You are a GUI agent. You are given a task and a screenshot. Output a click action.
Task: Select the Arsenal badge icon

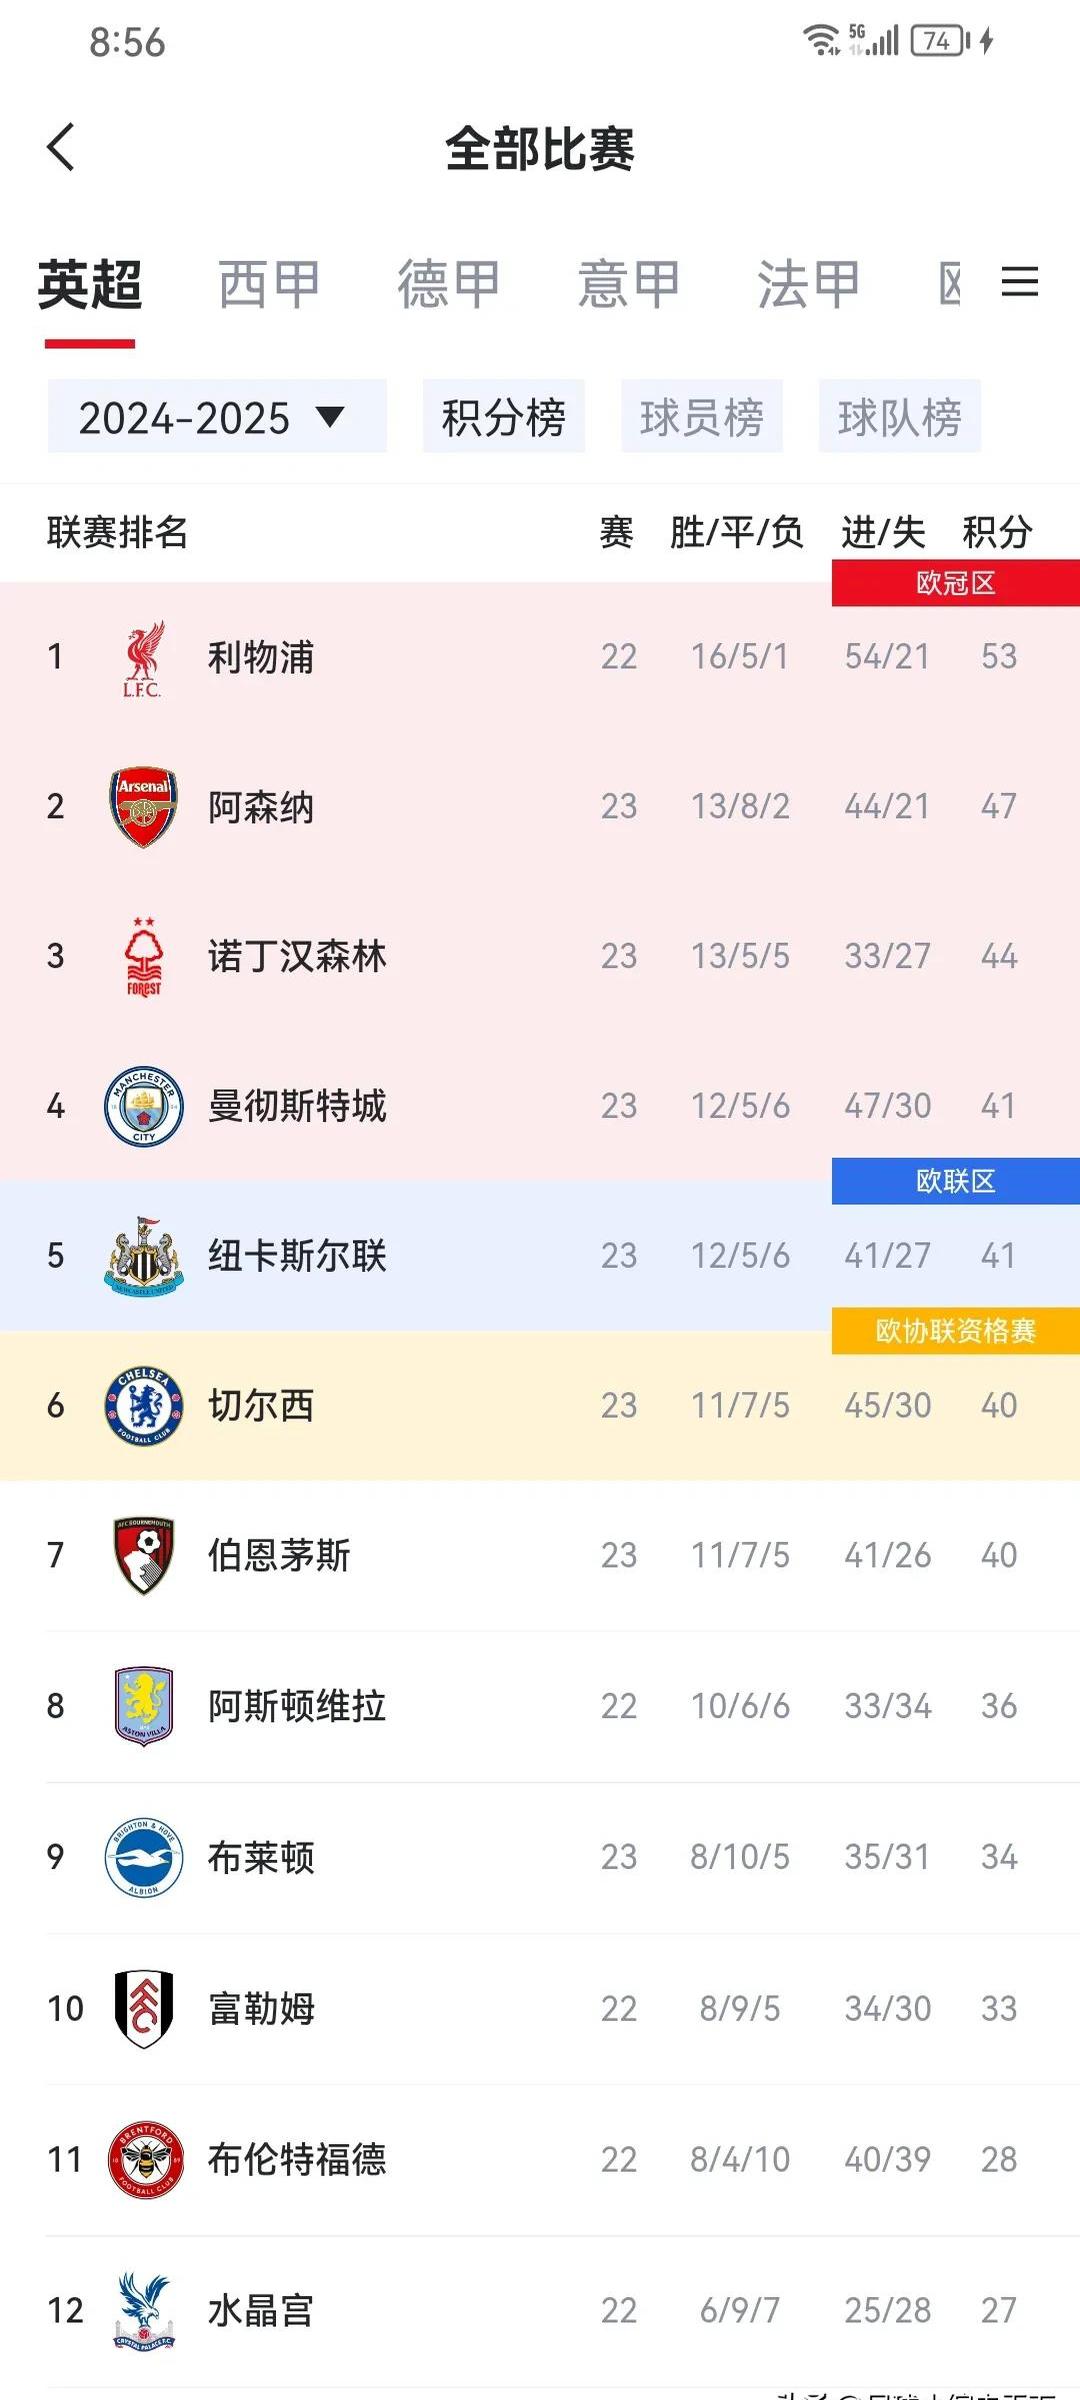point(143,806)
